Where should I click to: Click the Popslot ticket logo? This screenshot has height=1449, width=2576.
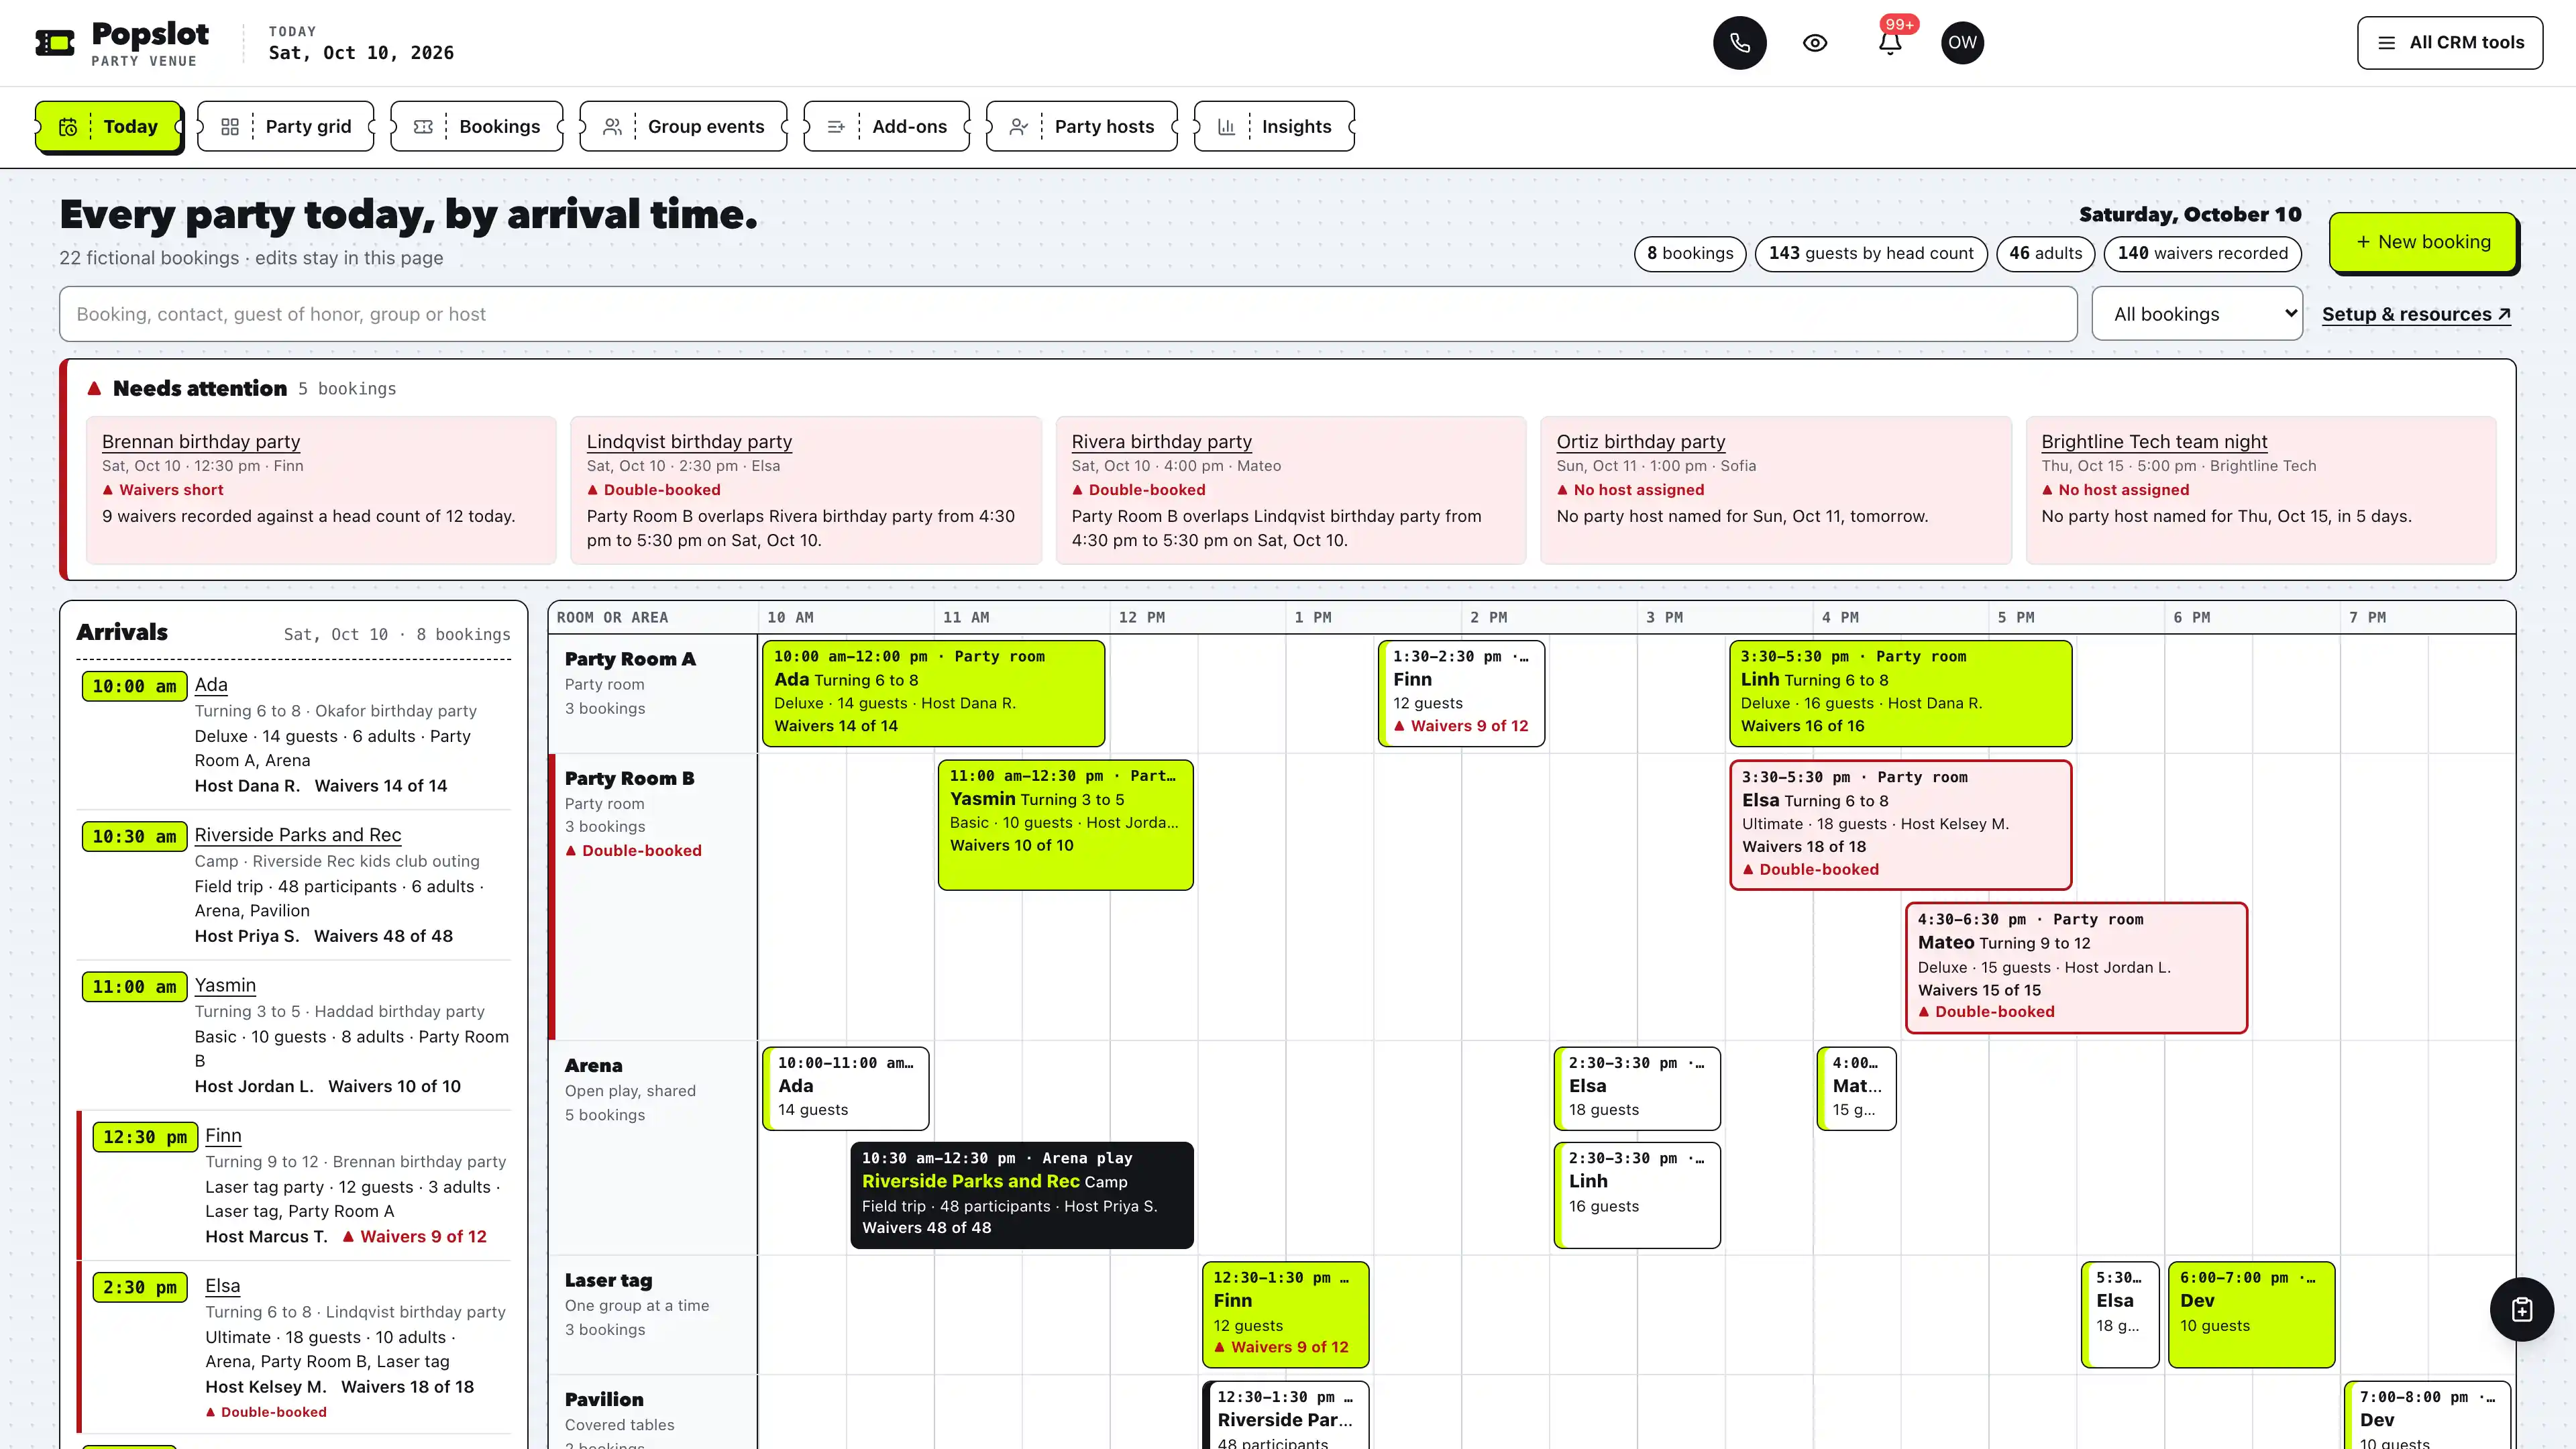click(55, 43)
